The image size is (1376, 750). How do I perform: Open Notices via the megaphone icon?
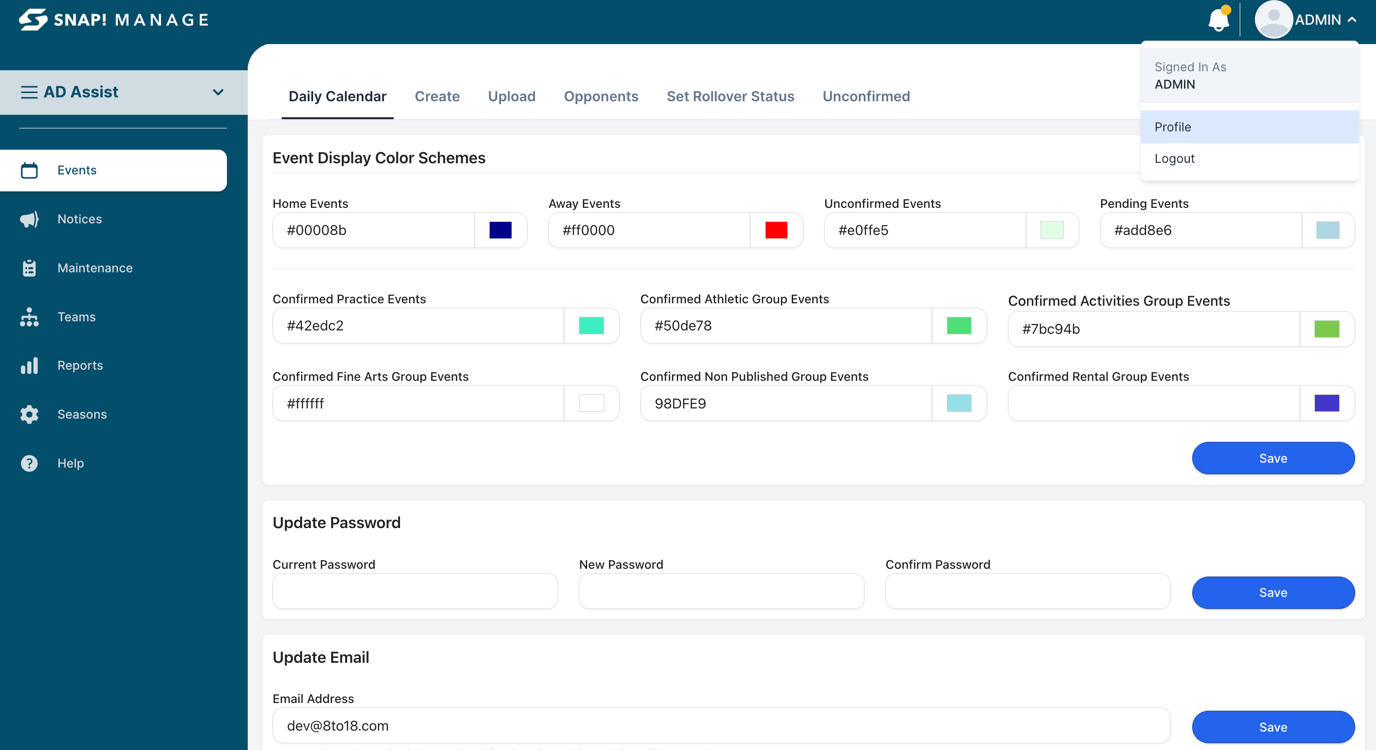tap(30, 219)
